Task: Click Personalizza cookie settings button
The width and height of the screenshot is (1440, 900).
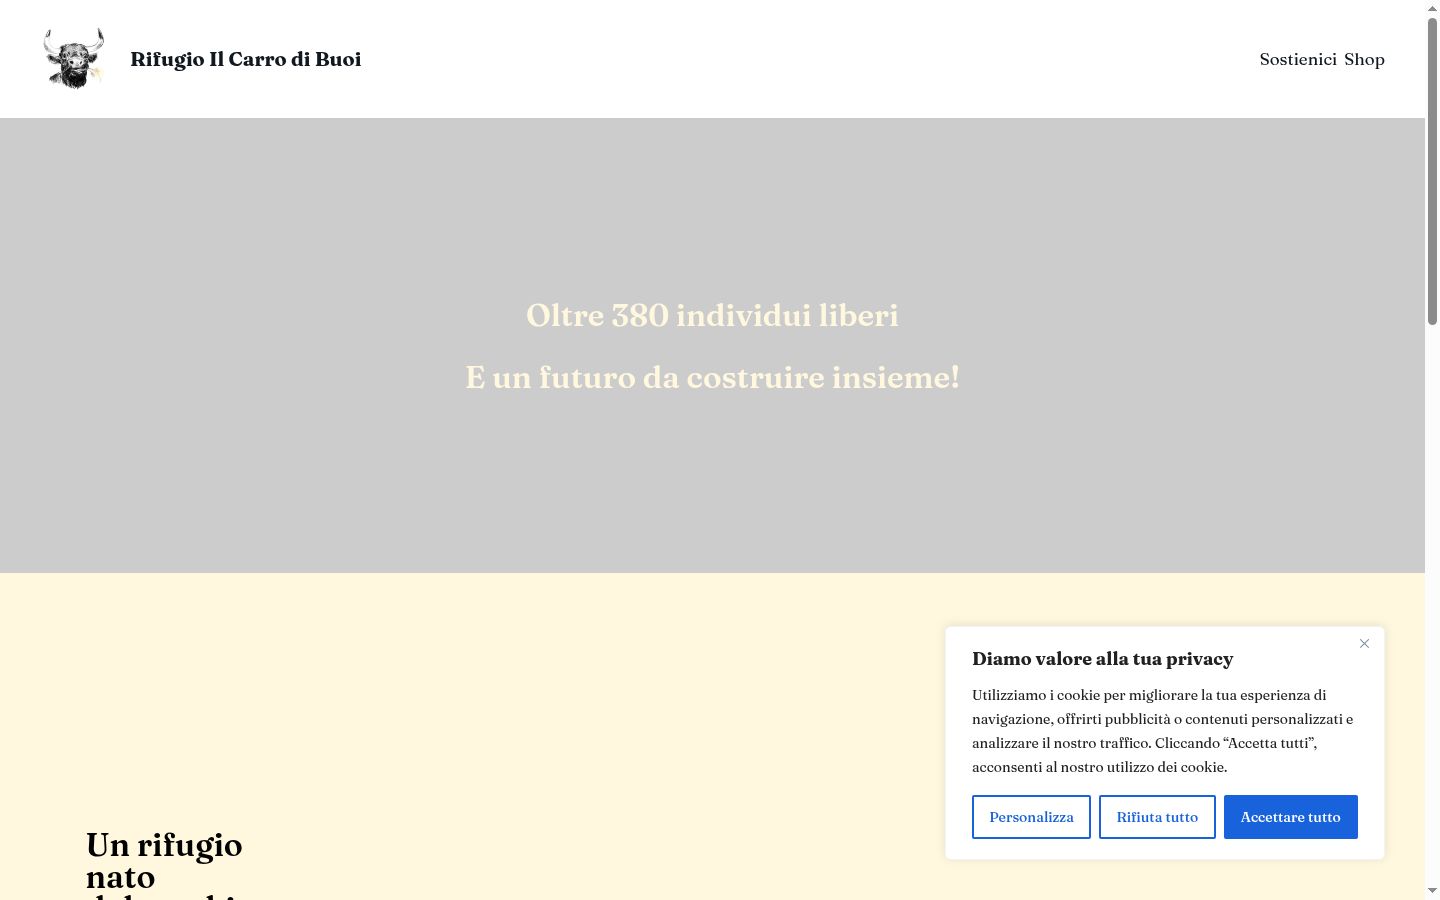Action: pos(1031,817)
